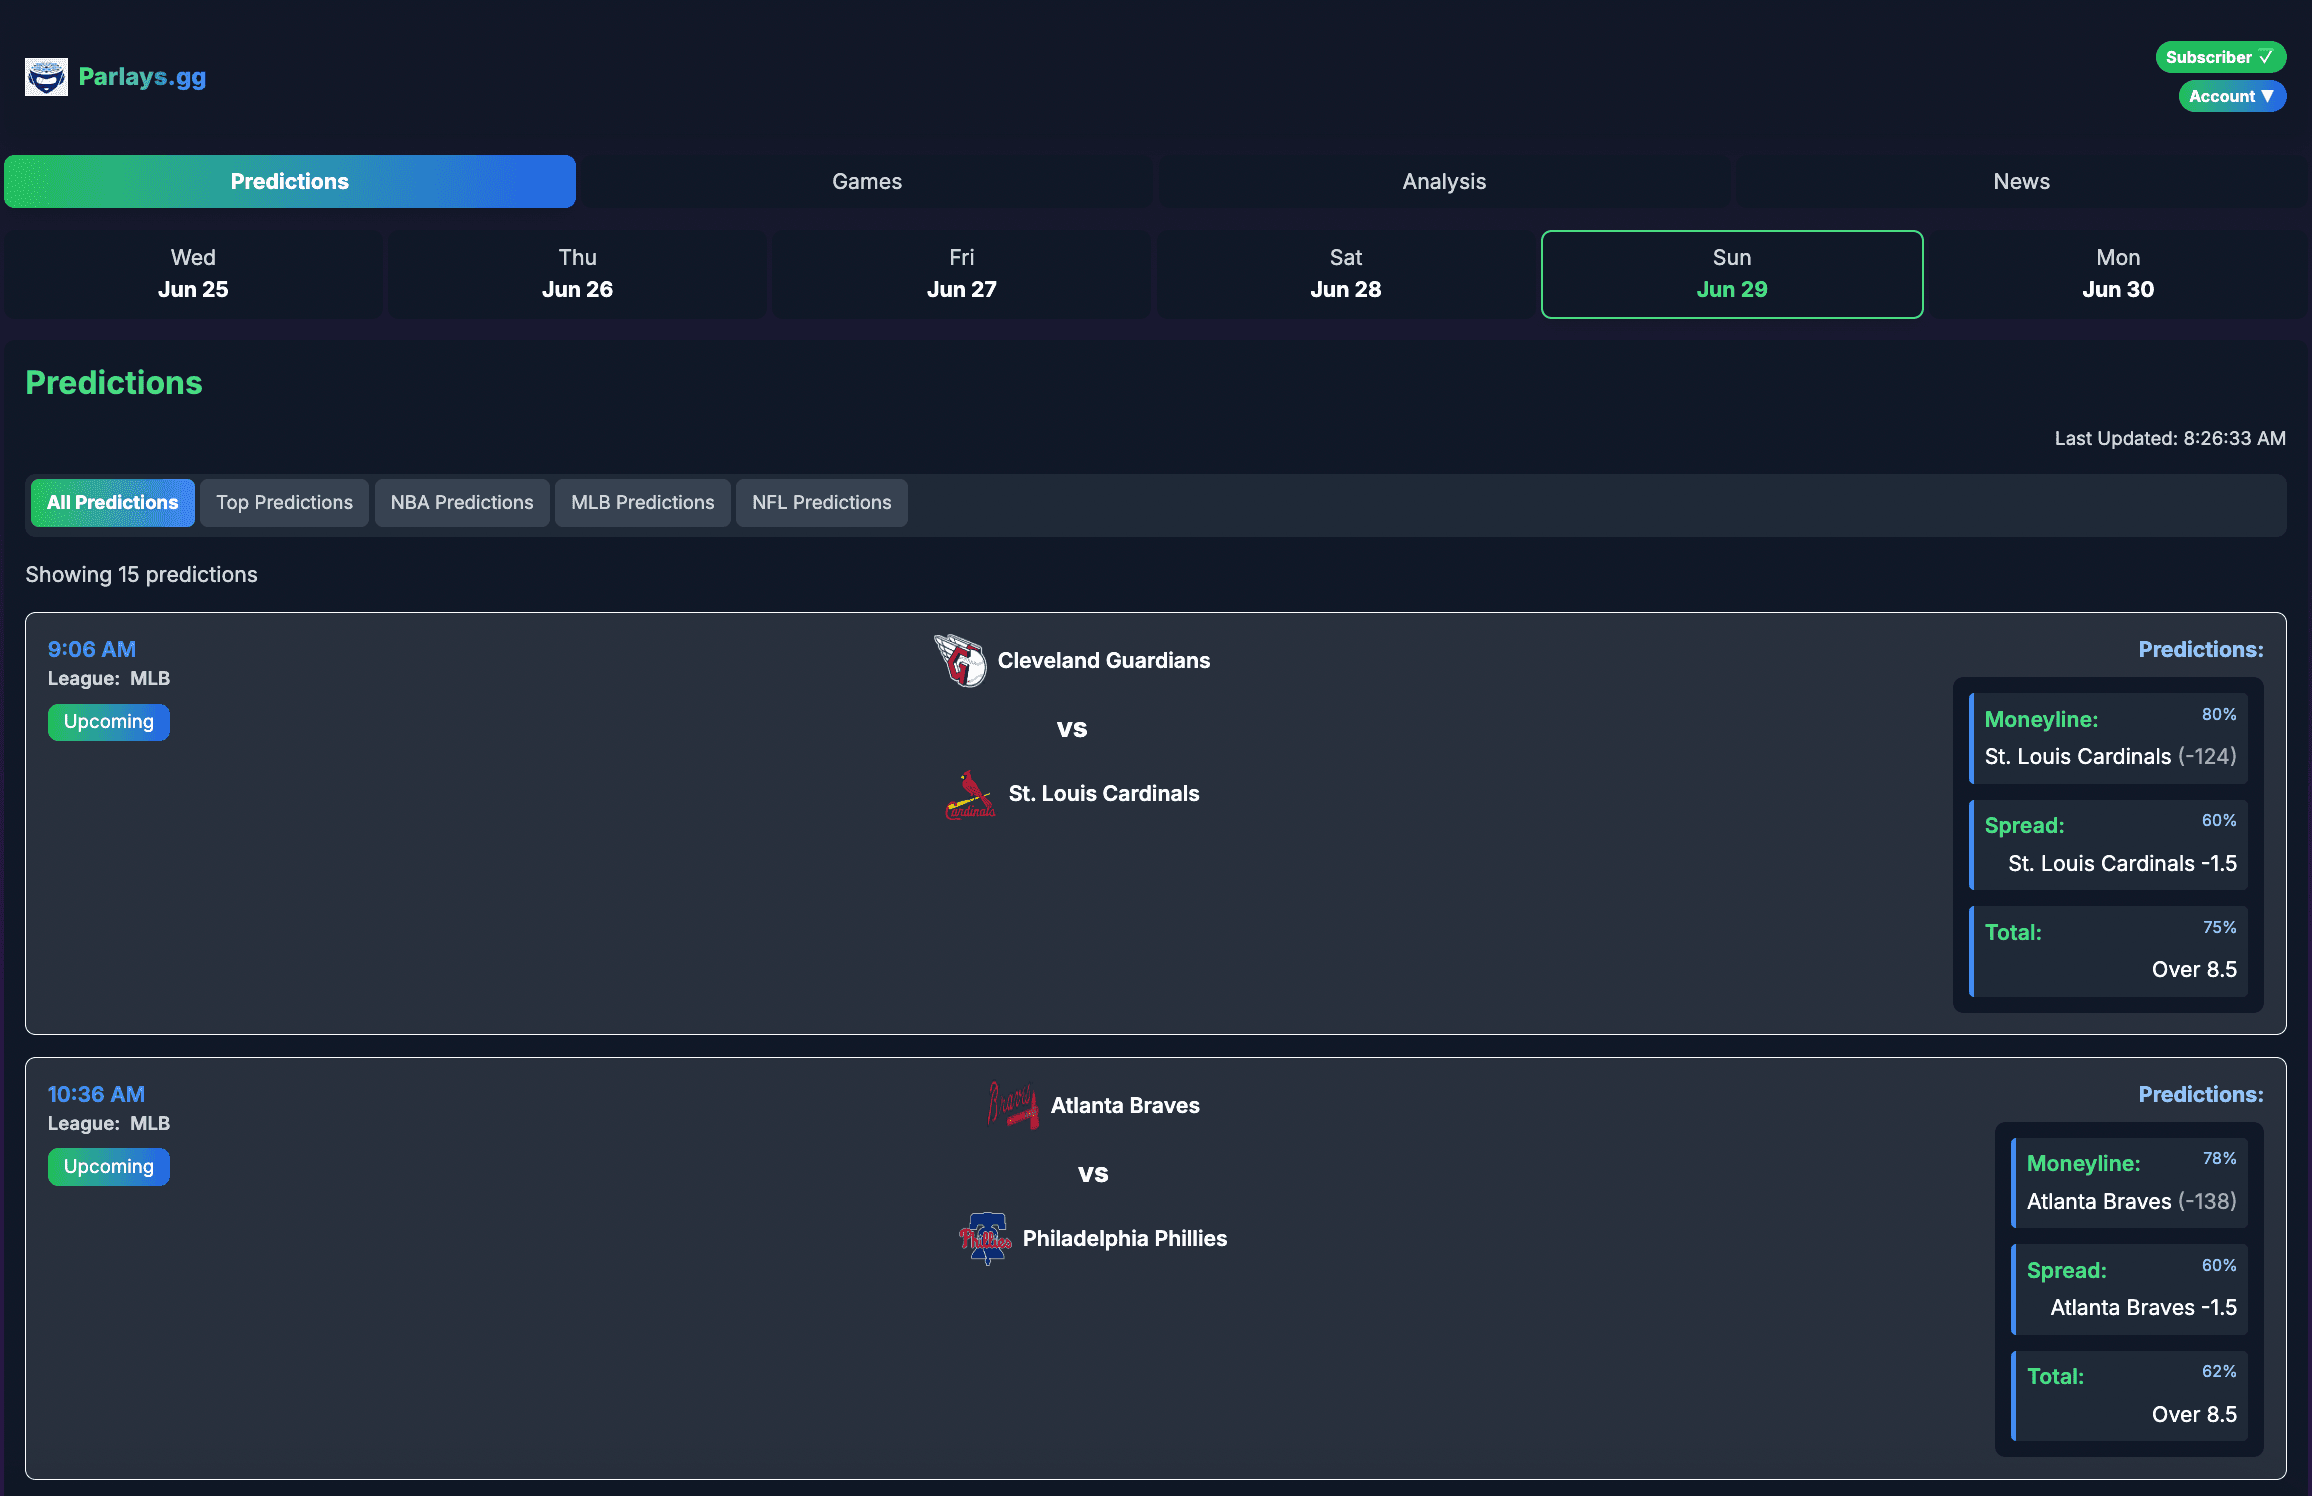This screenshot has height=1496, width=2312.
Task: Click the Last Updated 8:26:33 AM timestamp
Action: tap(2170, 438)
